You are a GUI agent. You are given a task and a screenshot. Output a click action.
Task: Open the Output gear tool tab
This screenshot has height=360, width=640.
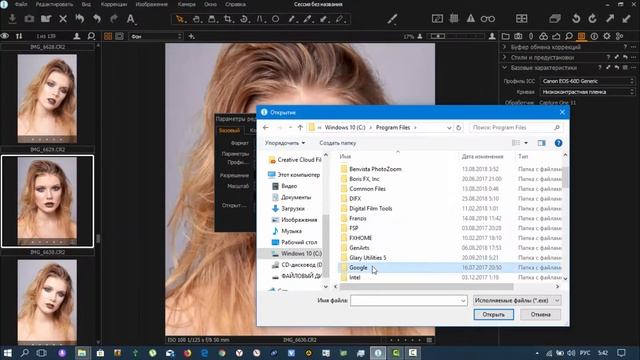pyautogui.click(x=607, y=36)
